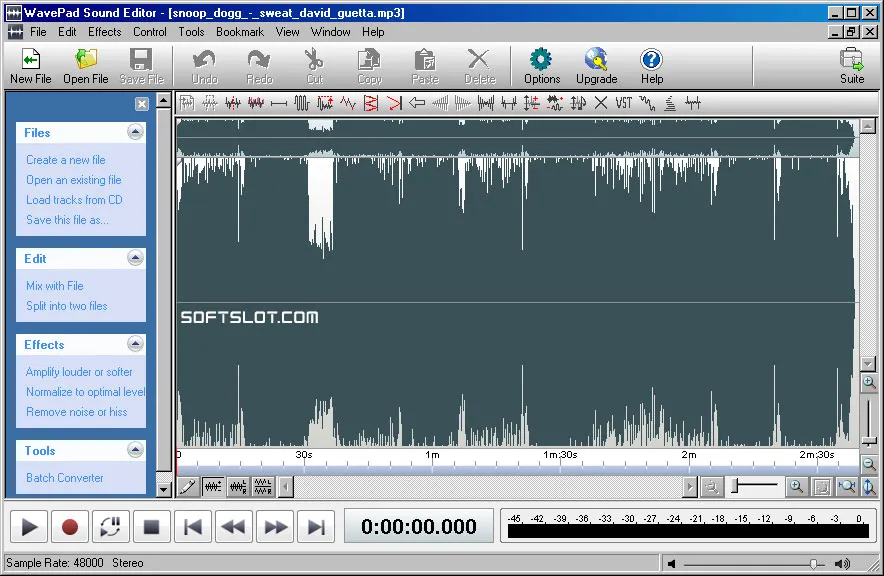The image size is (884, 576).
Task: Collapse the Files panel section
Action: [135, 132]
